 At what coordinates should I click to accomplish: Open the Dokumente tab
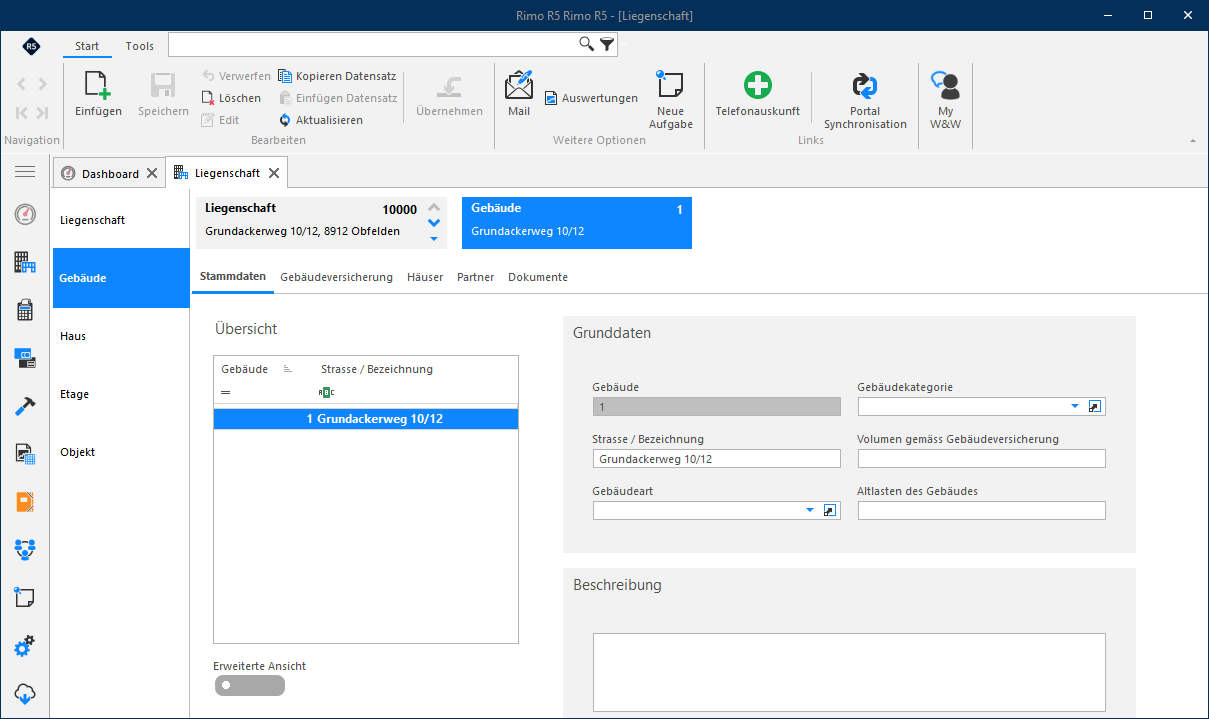tap(538, 277)
